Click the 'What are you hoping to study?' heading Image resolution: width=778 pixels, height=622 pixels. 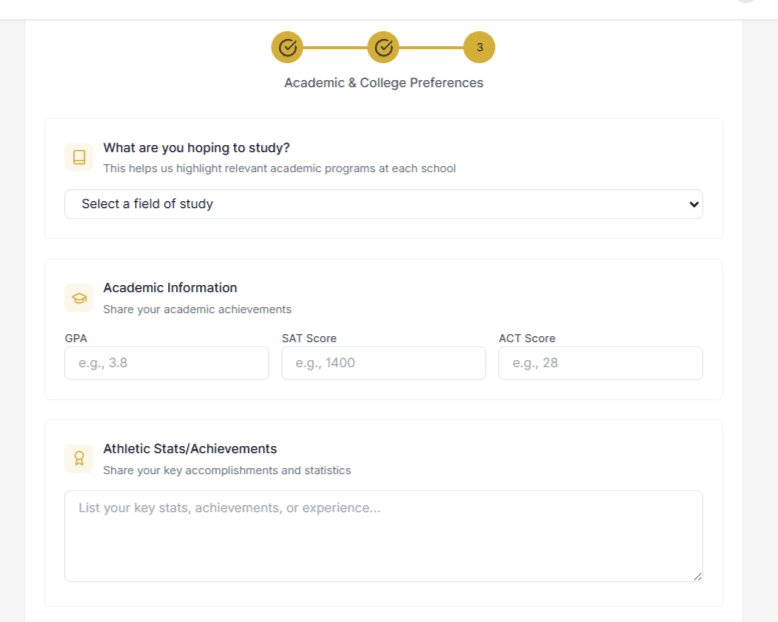click(x=196, y=148)
